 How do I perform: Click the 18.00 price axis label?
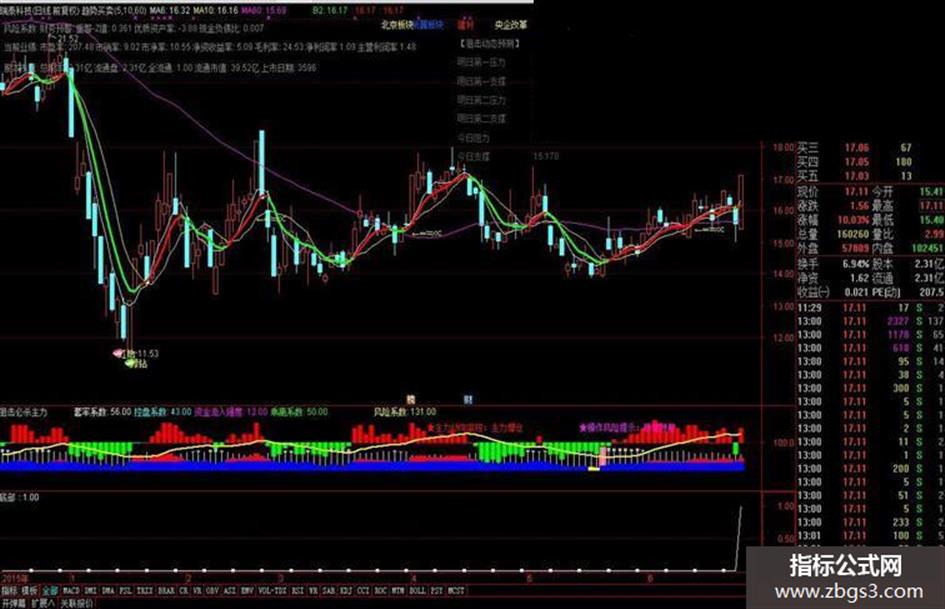point(783,147)
